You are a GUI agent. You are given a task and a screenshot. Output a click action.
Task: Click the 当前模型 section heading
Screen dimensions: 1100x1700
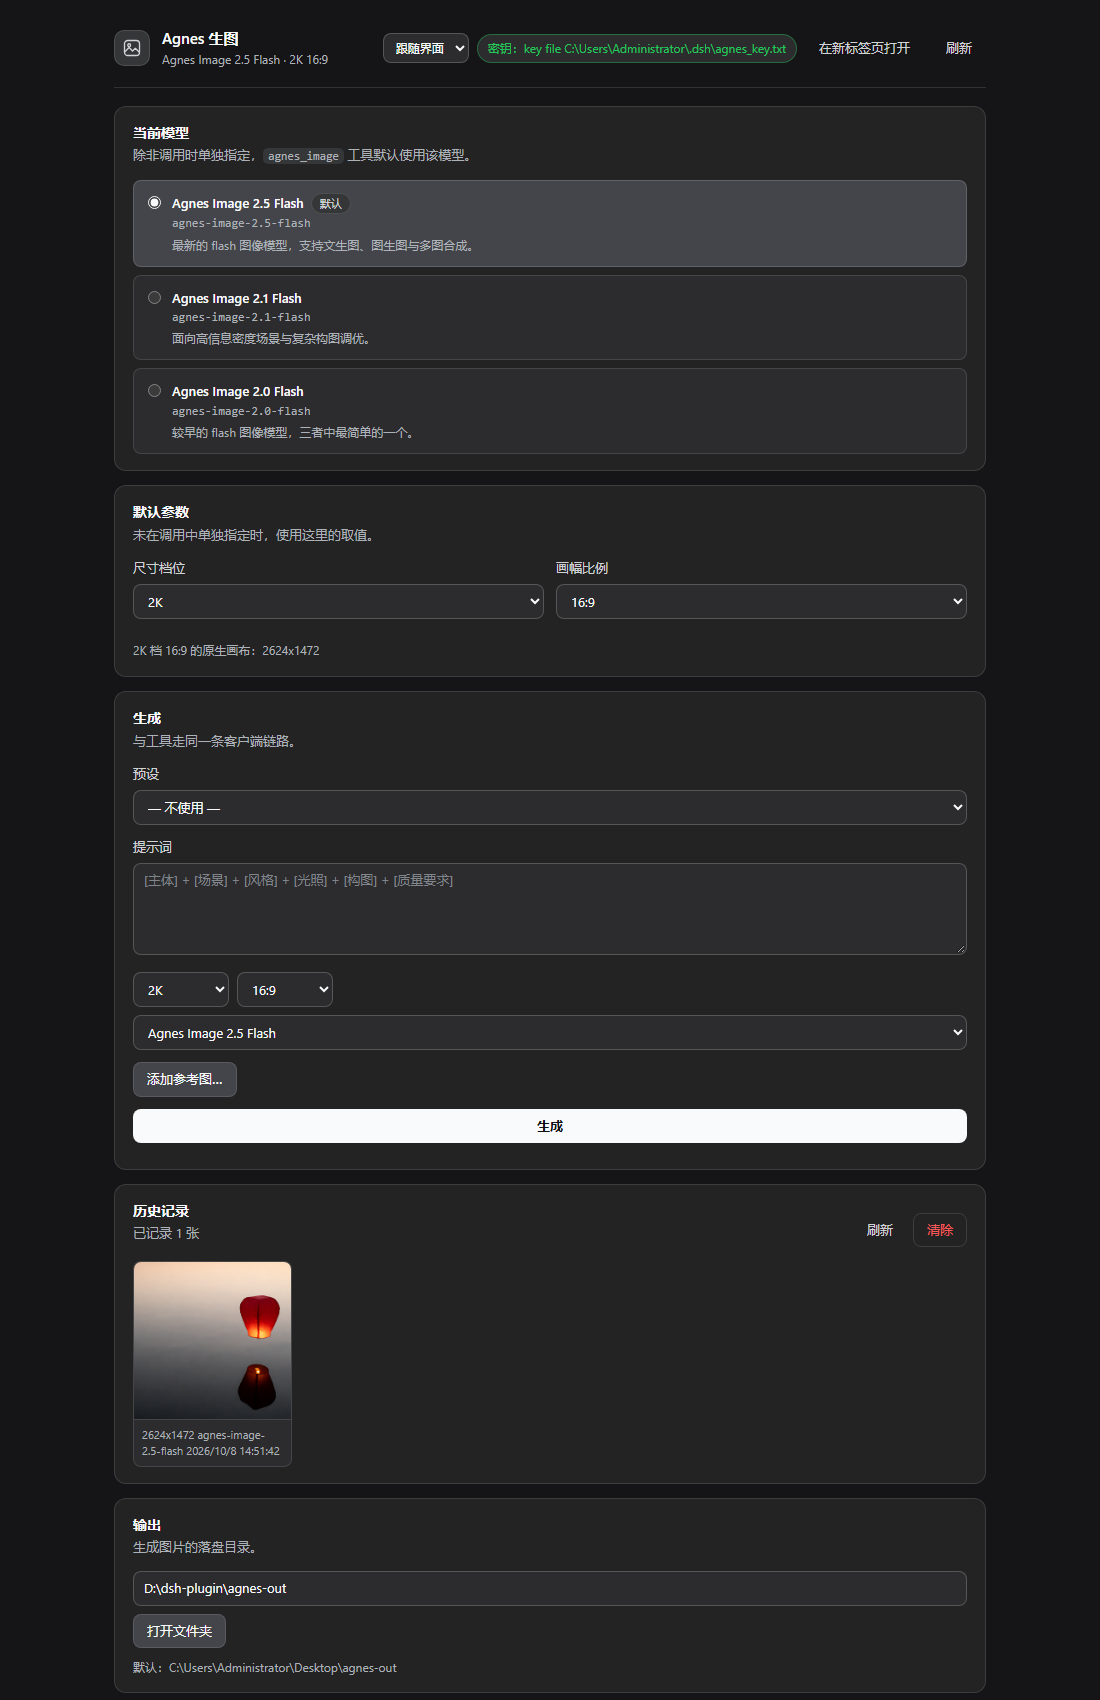(x=161, y=133)
